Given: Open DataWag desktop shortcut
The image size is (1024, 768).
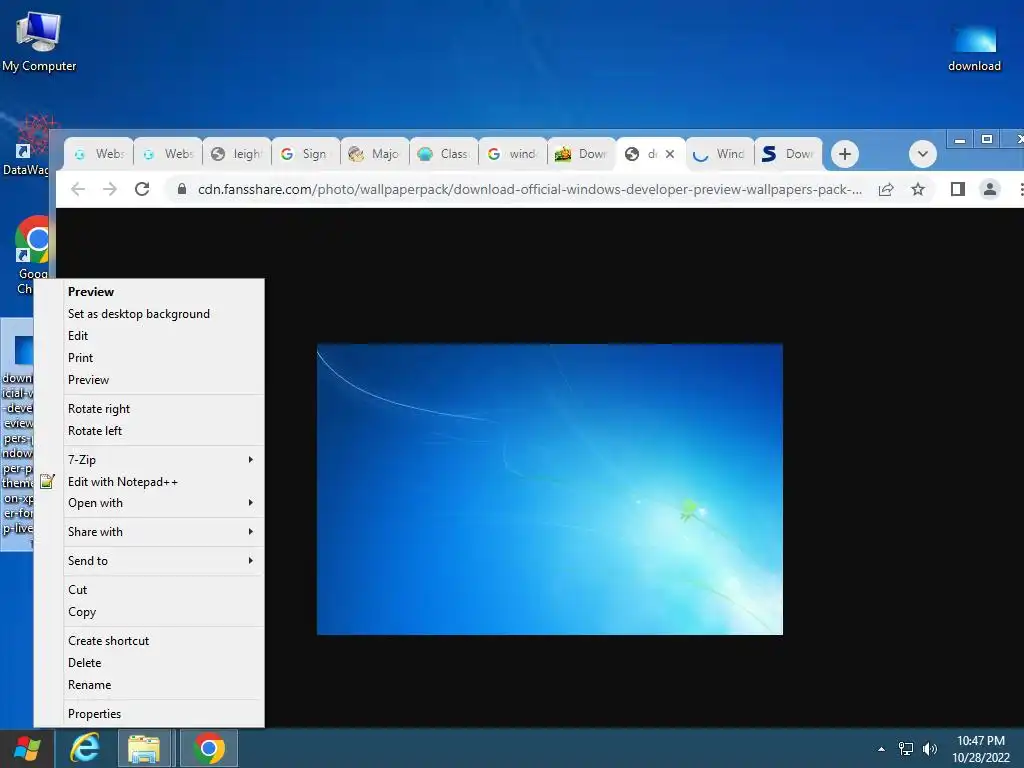Looking at the screenshot, I should point(26,145).
